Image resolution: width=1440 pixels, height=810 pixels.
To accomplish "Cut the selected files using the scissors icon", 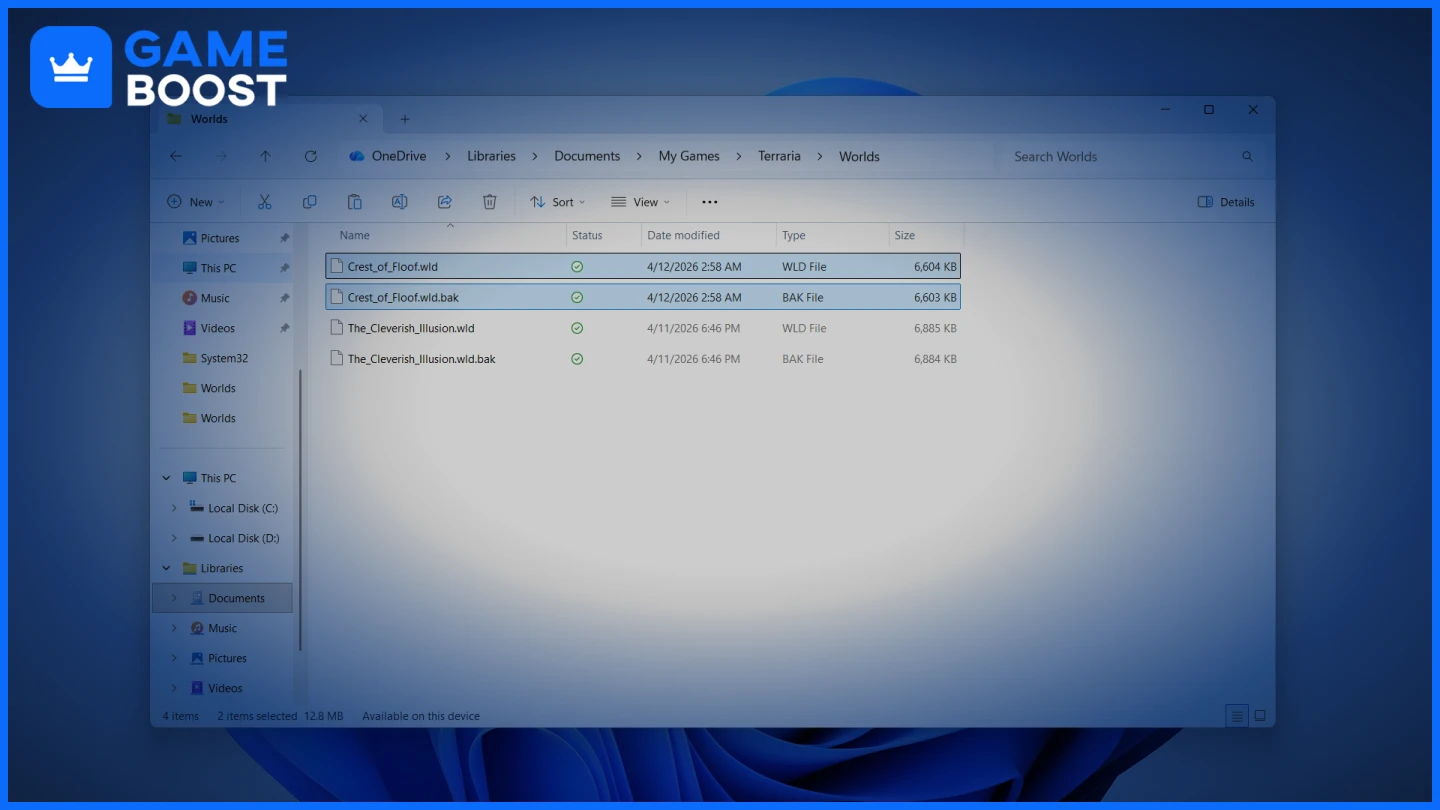I will point(264,201).
